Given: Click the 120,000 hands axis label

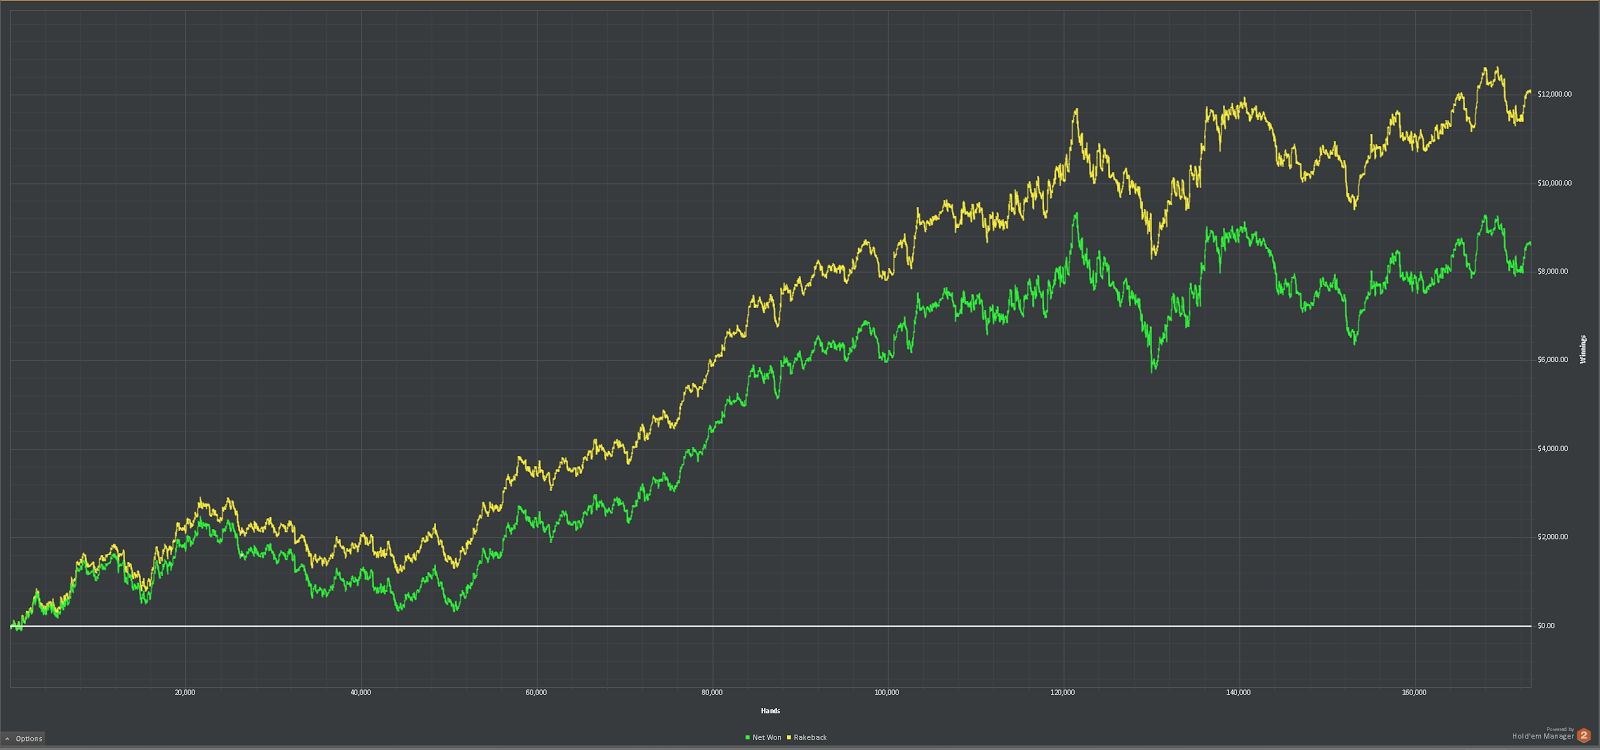Looking at the screenshot, I should click(x=1063, y=692).
